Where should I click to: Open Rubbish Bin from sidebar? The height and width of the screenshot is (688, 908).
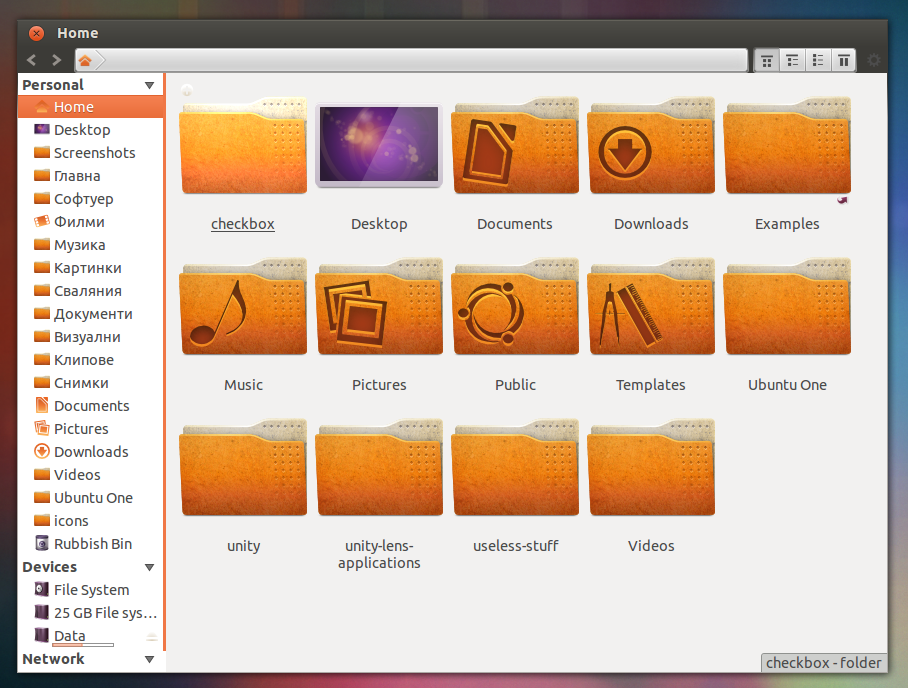[x=92, y=544]
